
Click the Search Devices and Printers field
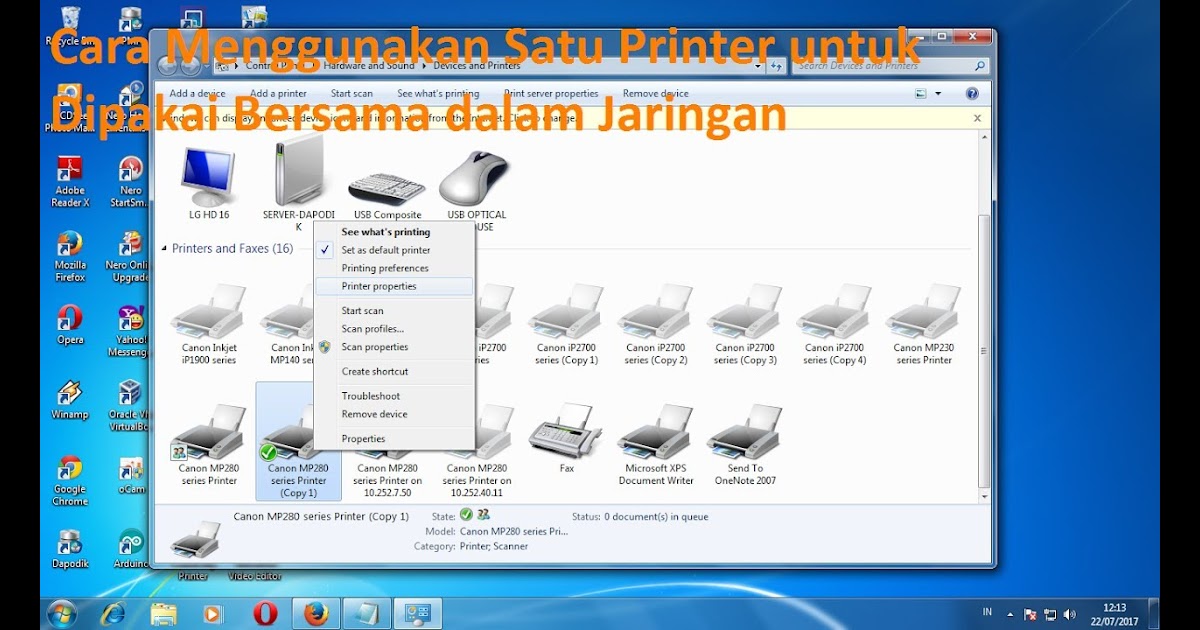(891, 66)
